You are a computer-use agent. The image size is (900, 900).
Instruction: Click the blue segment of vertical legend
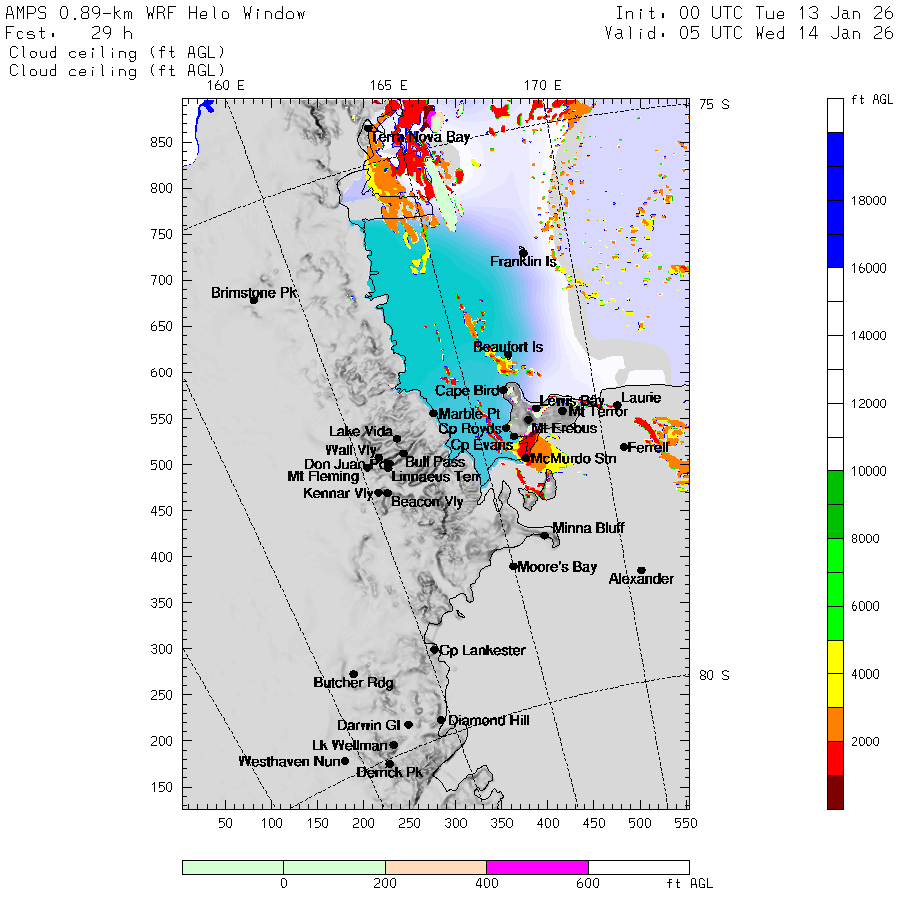(x=835, y=200)
